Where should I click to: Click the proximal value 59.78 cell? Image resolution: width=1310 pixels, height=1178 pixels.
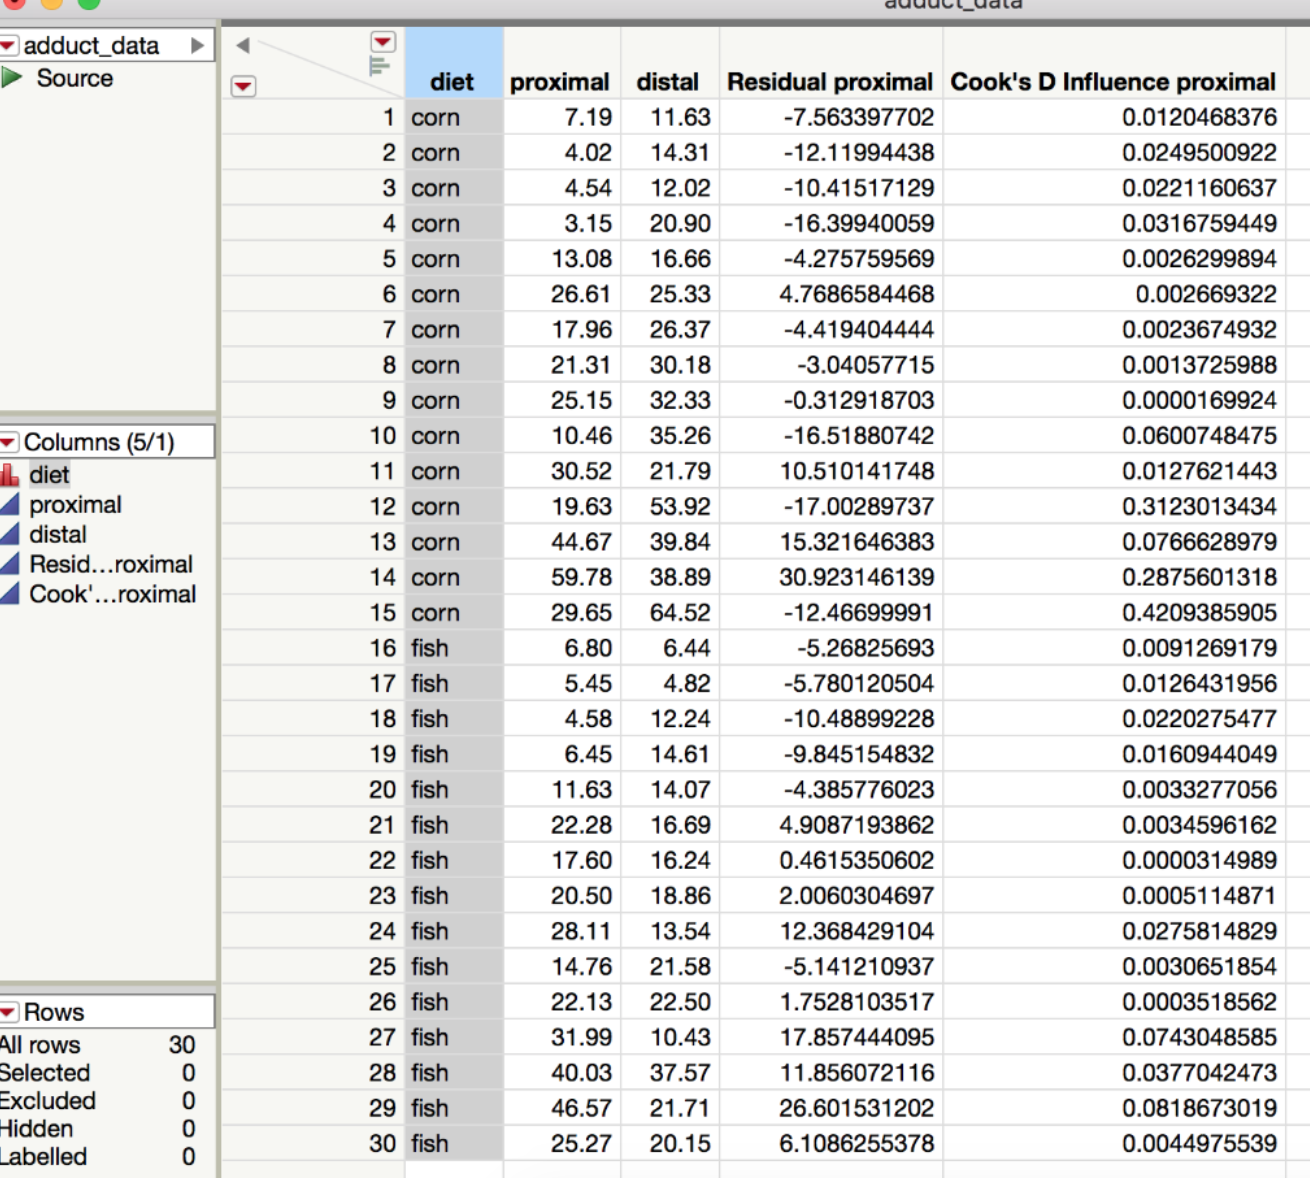(581, 577)
